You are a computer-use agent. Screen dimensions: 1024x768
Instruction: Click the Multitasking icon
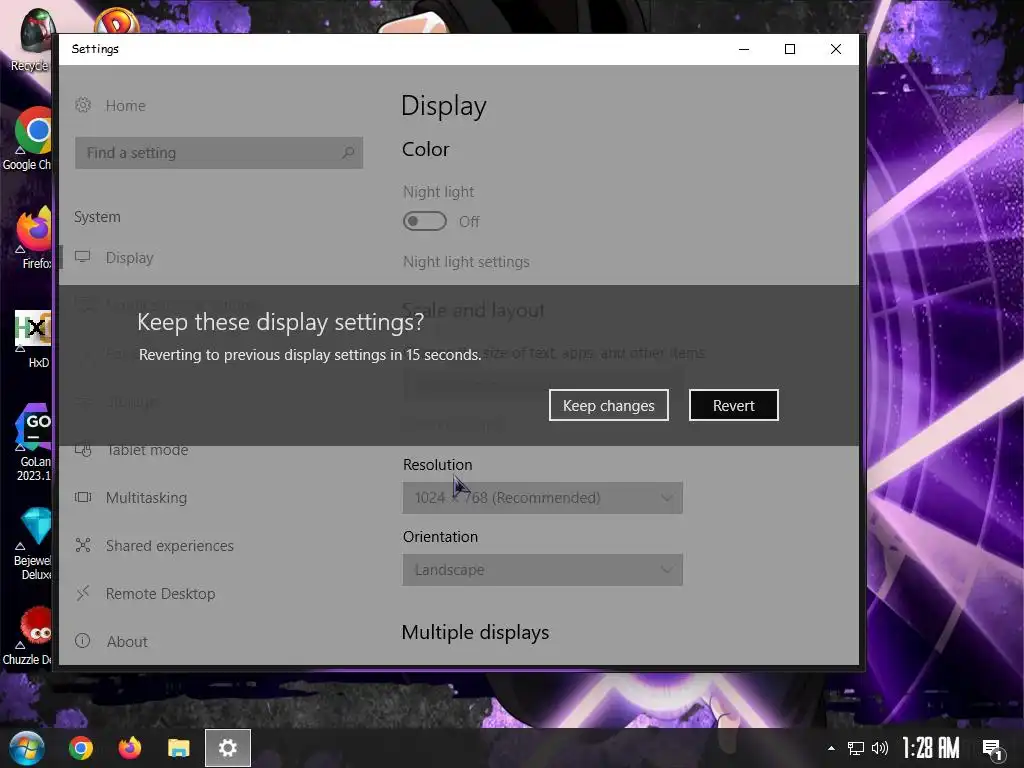click(83, 498)
